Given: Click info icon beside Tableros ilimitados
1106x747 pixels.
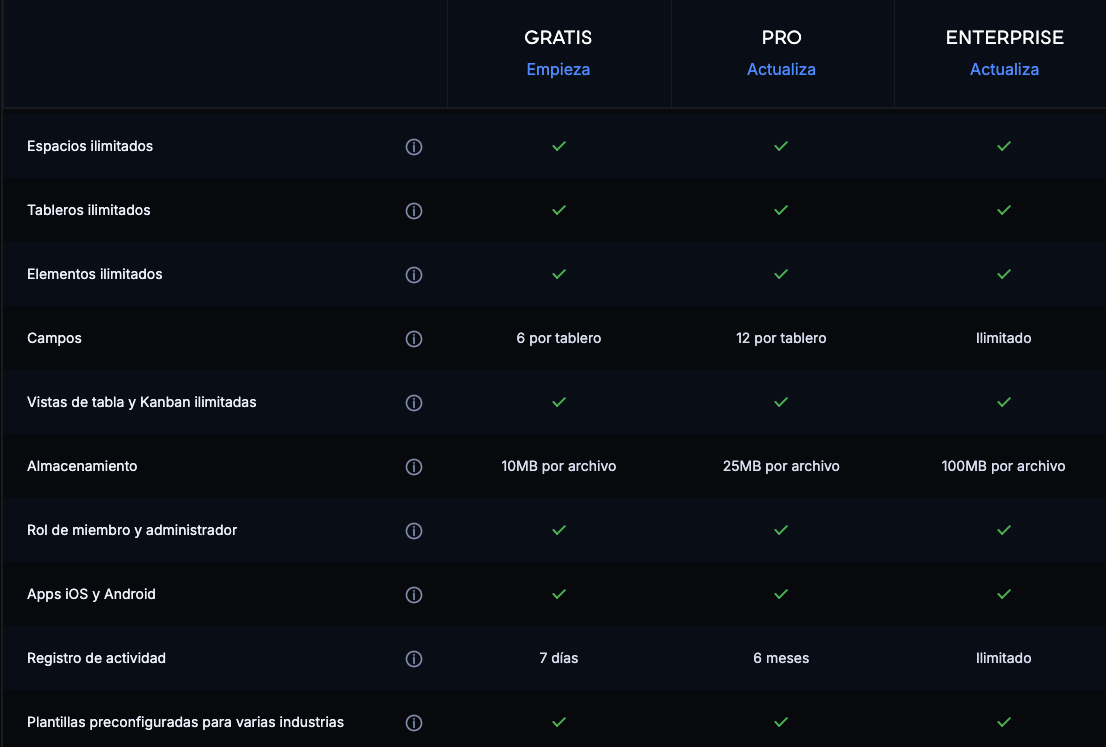Looking at the screenshot, I should (414, 211).
